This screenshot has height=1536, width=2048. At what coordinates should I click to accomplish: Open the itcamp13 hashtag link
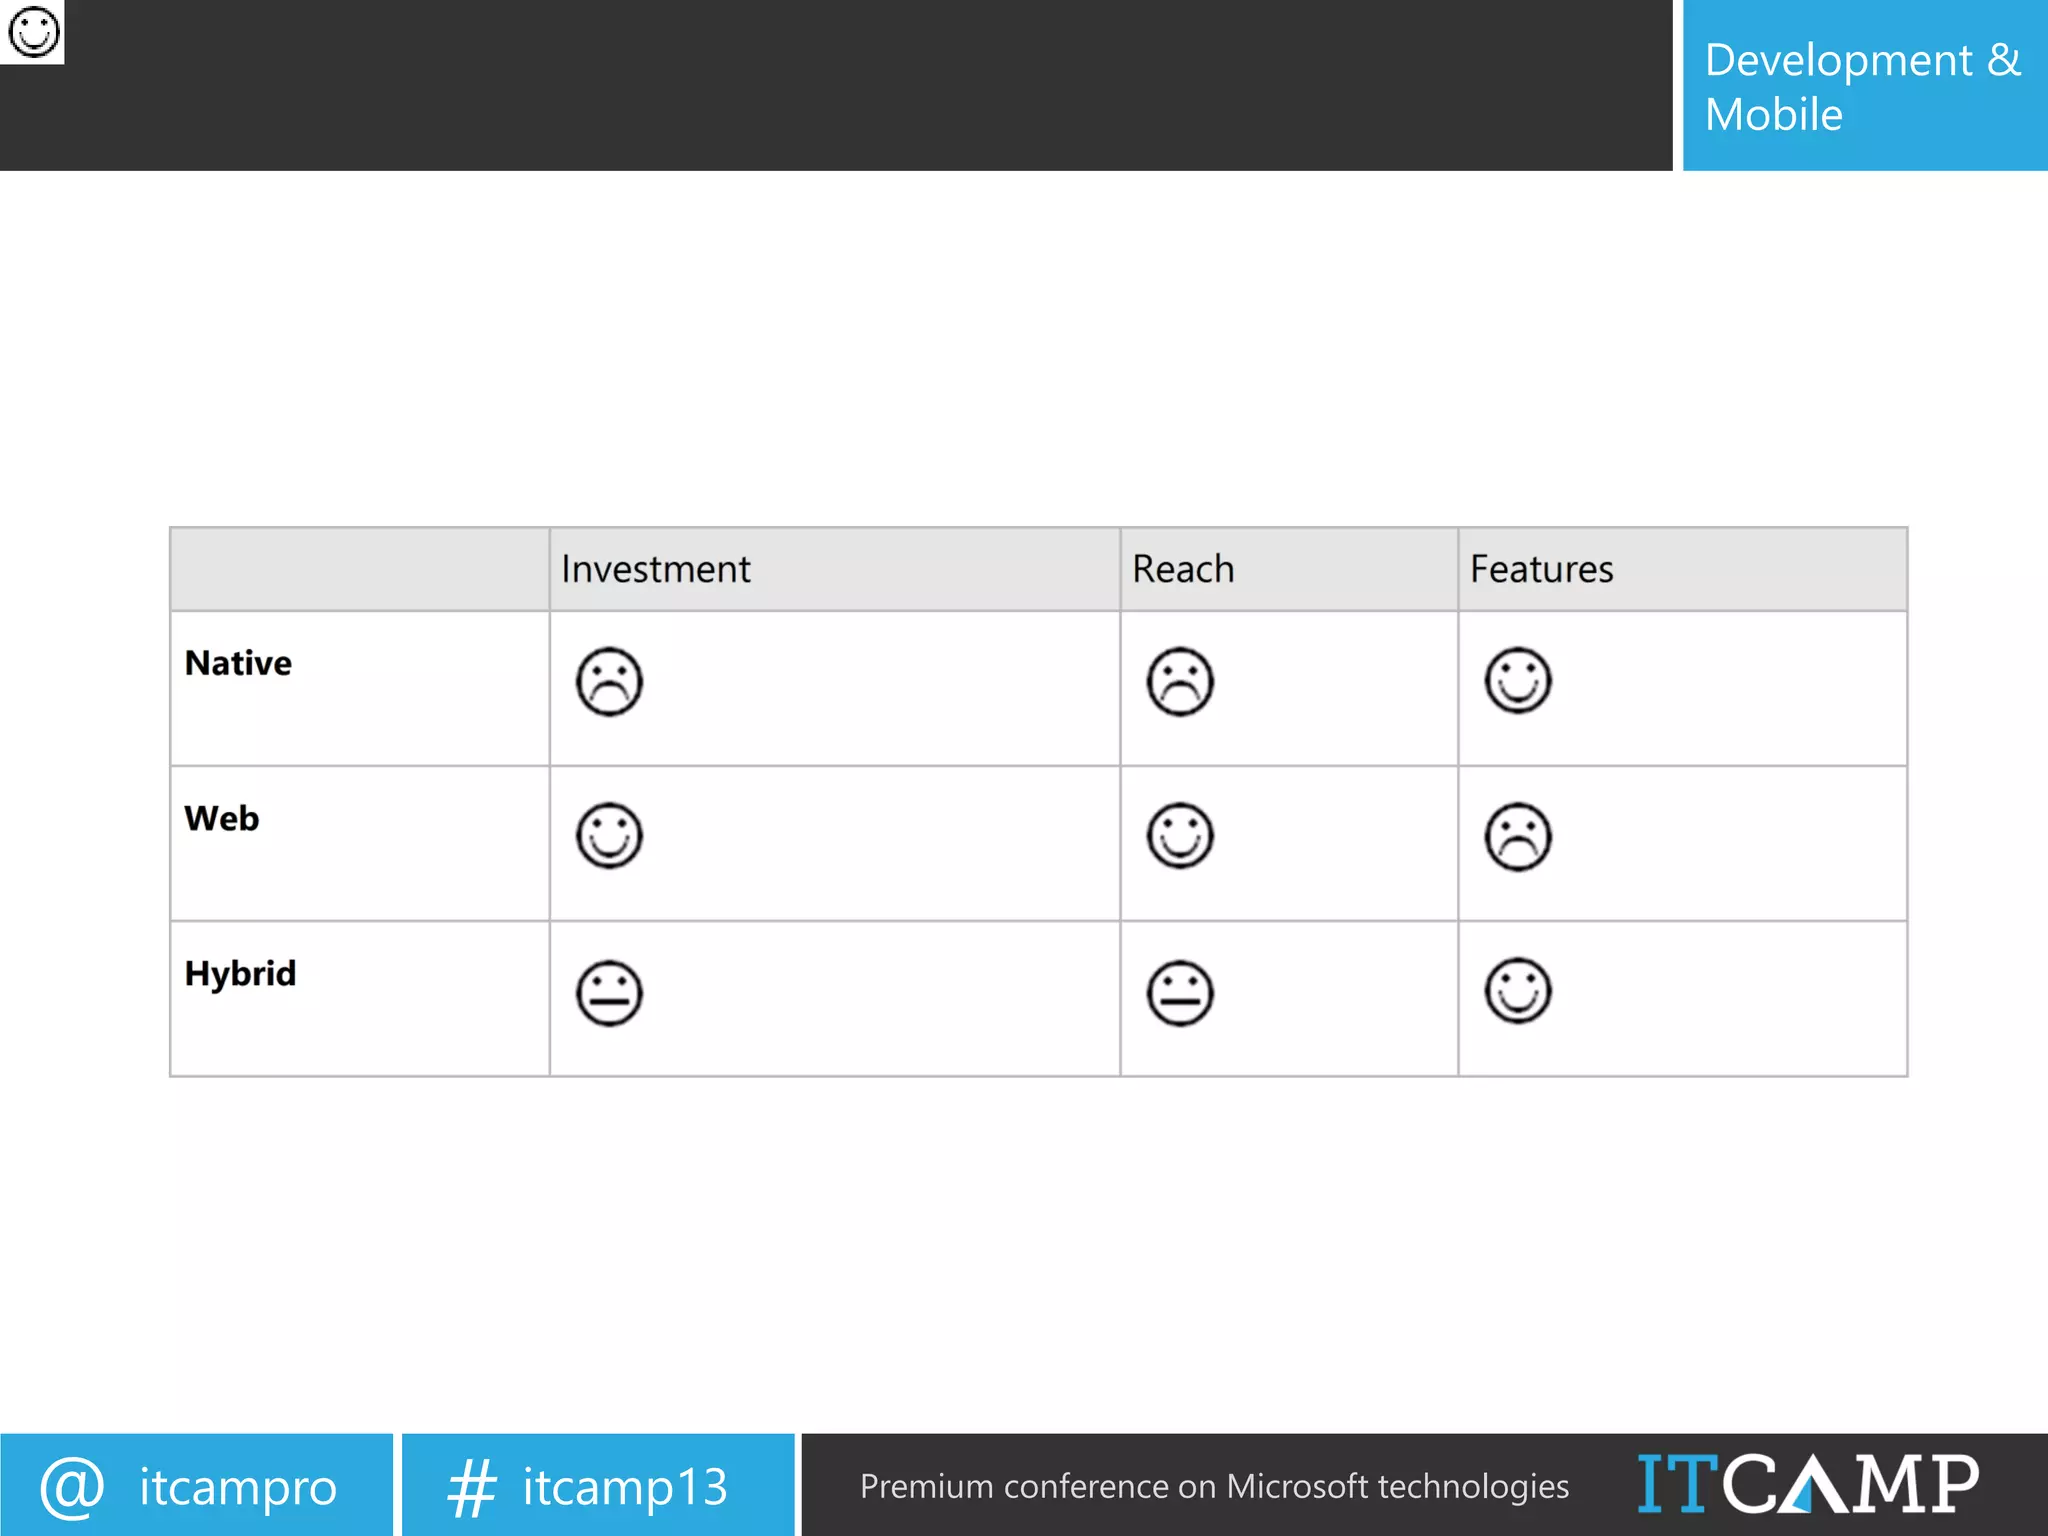click(625, 1487)
